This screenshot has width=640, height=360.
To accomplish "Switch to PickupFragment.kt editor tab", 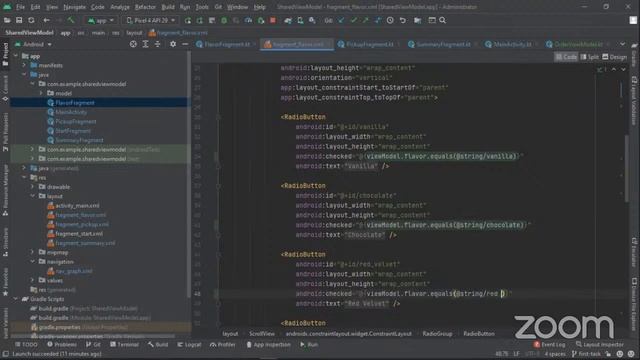I will (x=369, y=44).
